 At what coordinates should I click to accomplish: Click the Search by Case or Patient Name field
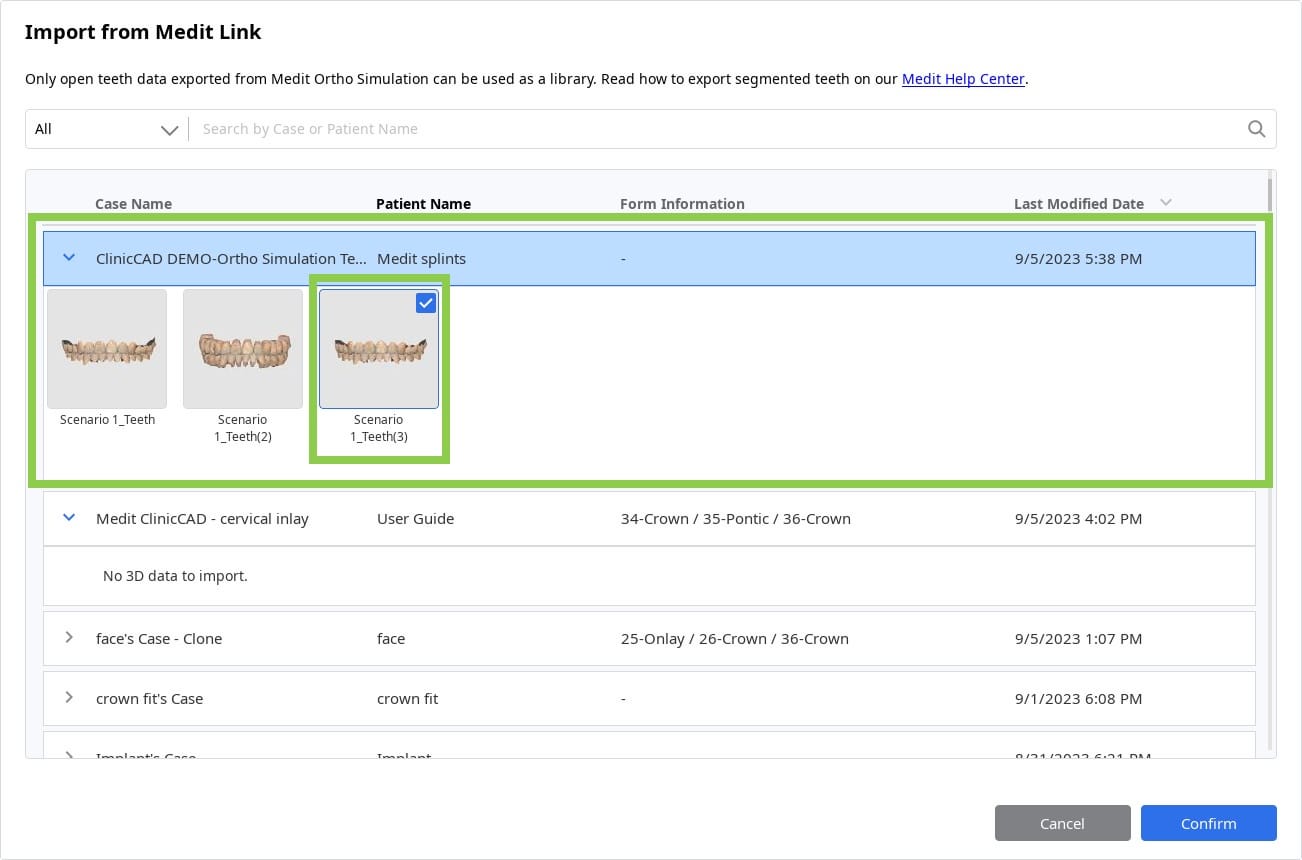[x=720, y=129]
